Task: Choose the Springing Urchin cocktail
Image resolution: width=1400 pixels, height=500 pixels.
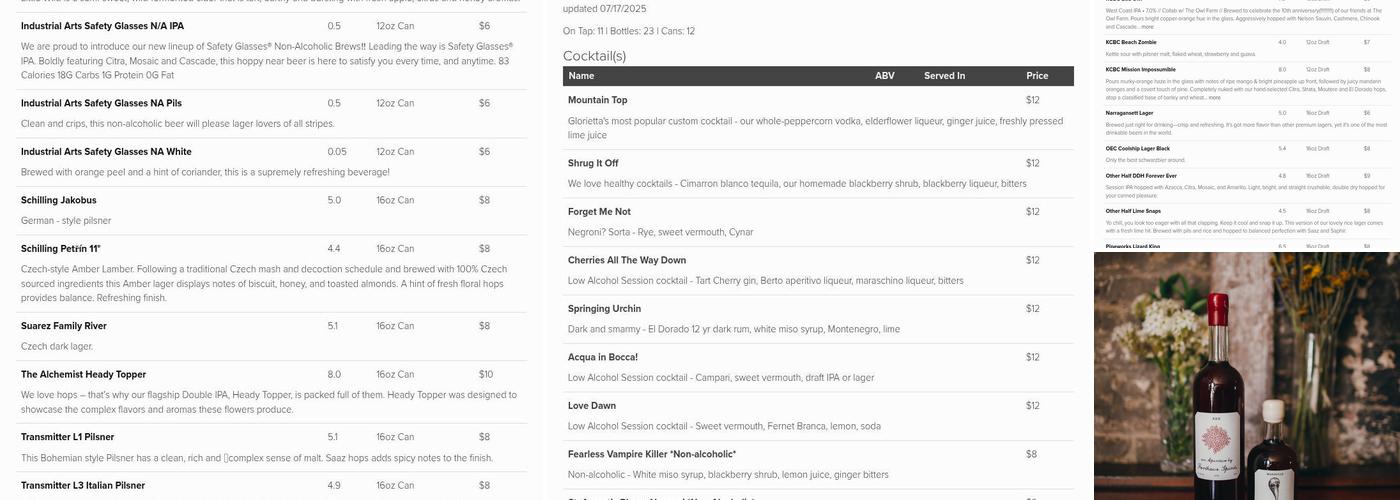Action: click(604, 309)
